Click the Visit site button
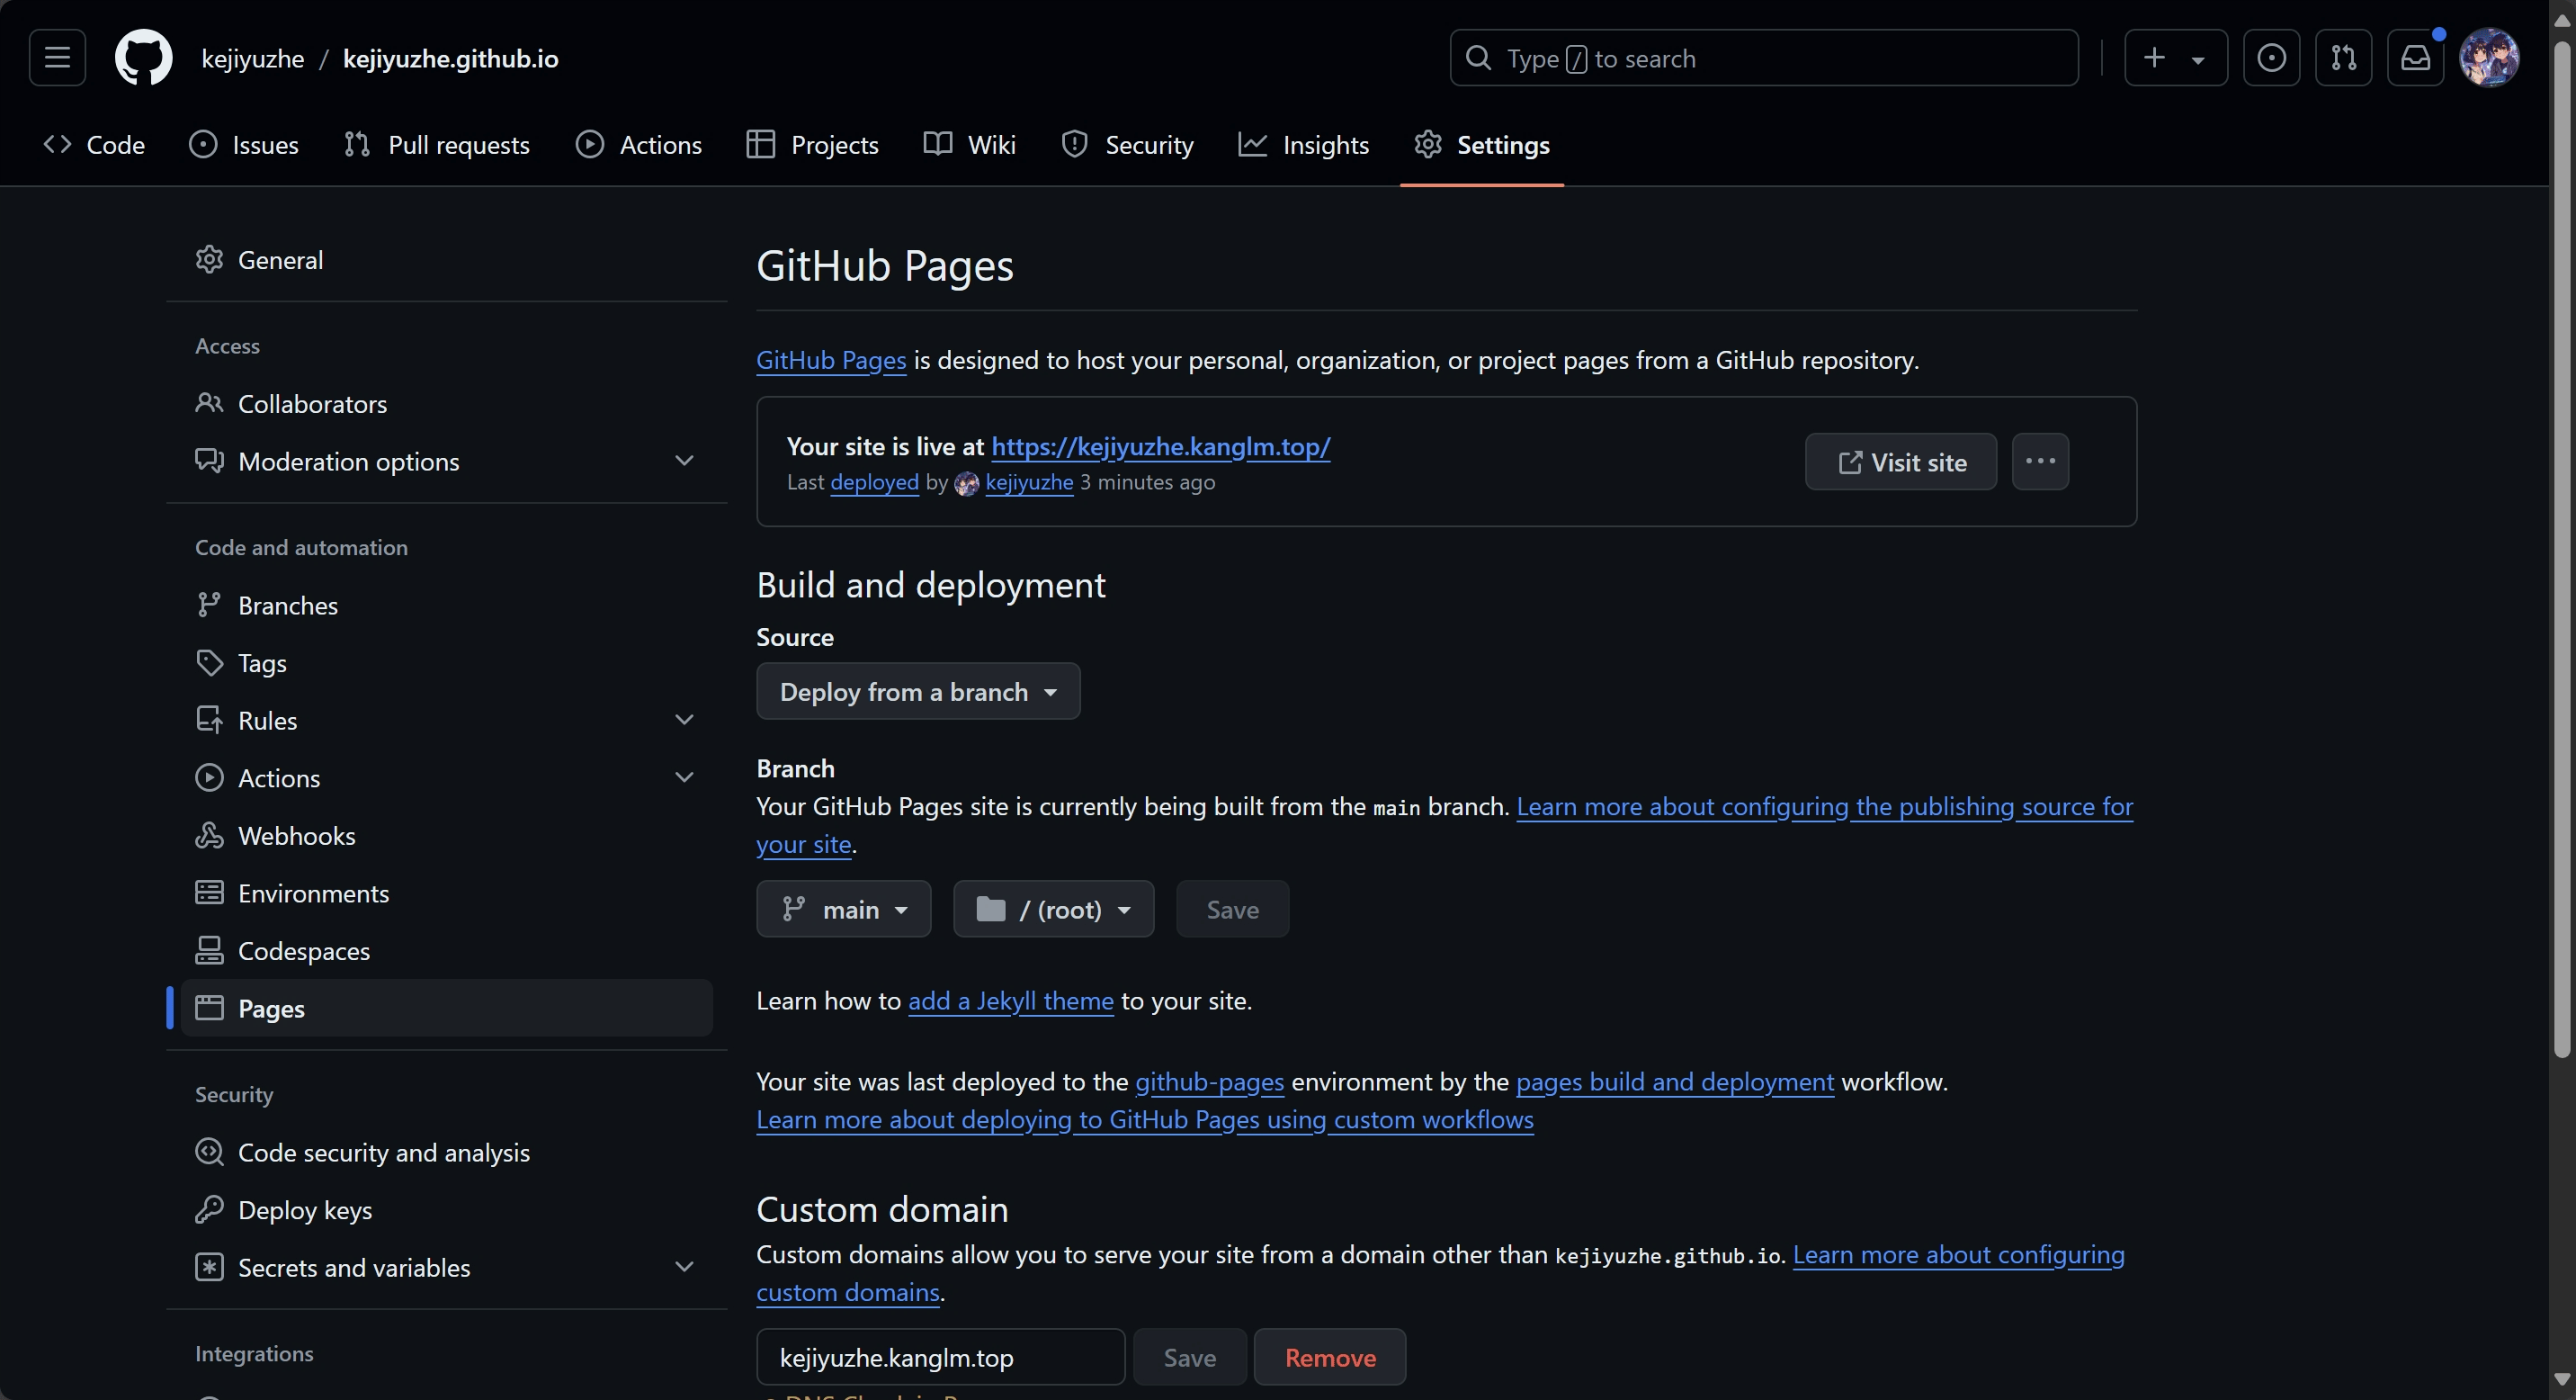The height and width of the screenshot is (1400, 2576). click(x=1901, y=461)
